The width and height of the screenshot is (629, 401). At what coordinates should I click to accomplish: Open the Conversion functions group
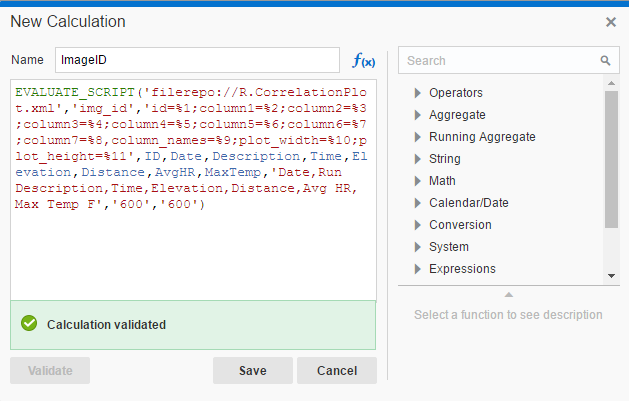point(460,225)
